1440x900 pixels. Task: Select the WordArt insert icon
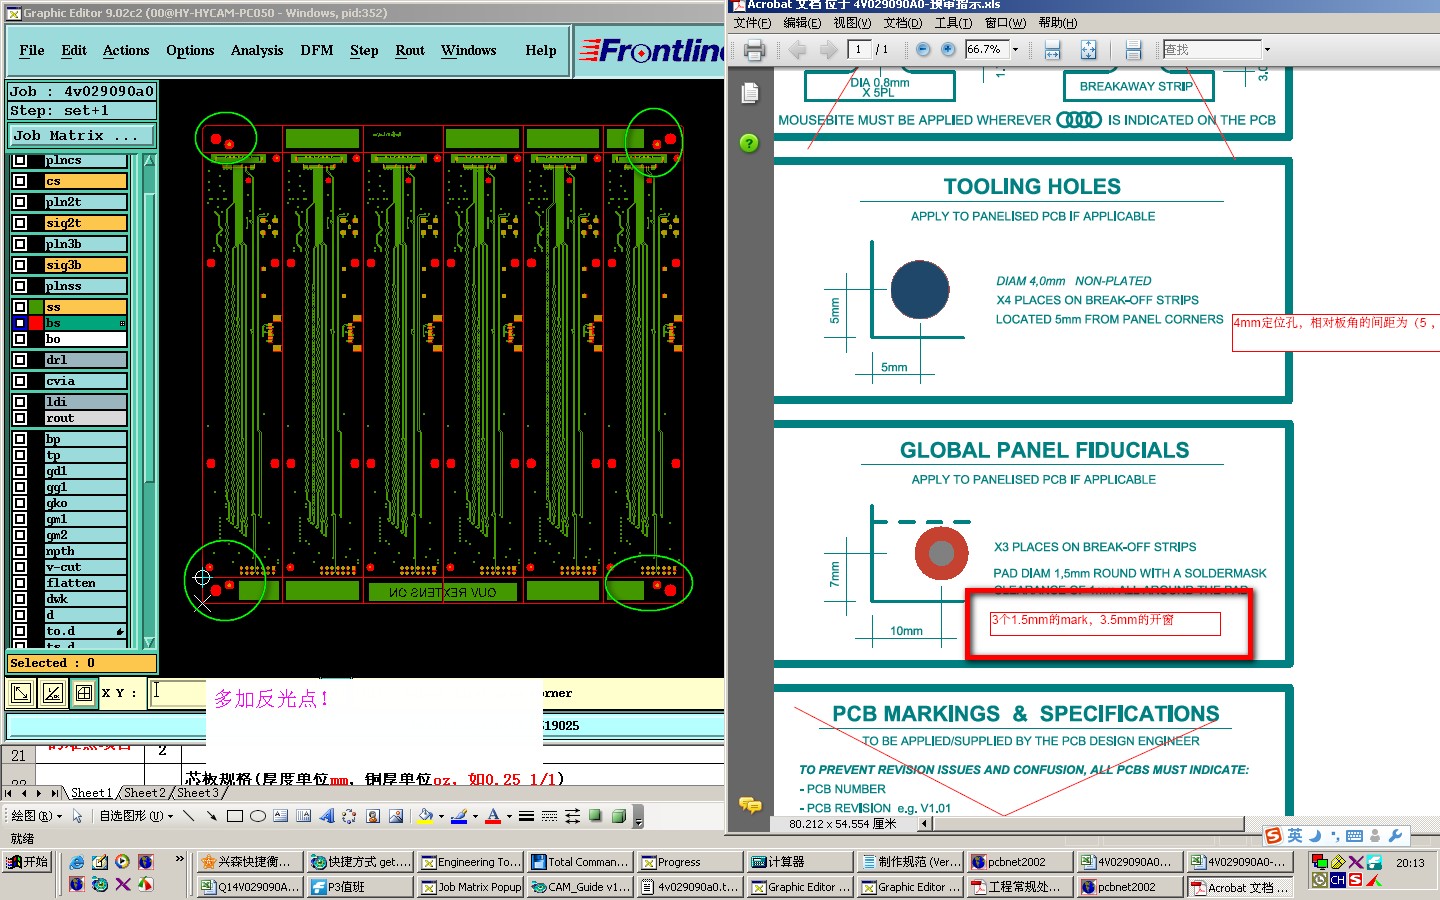pos(326,816)
